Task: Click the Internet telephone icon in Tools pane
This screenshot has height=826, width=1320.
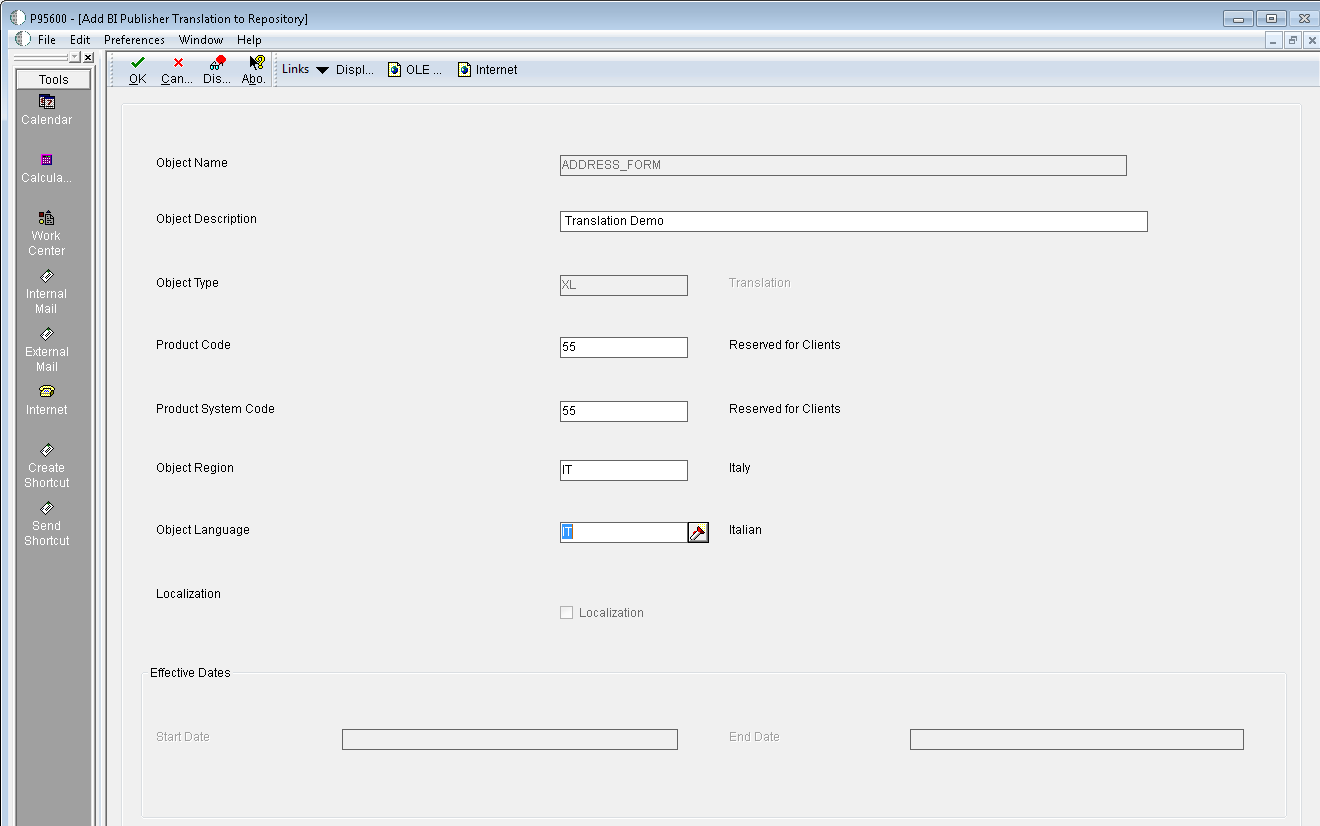Action: tap(47, 400)
